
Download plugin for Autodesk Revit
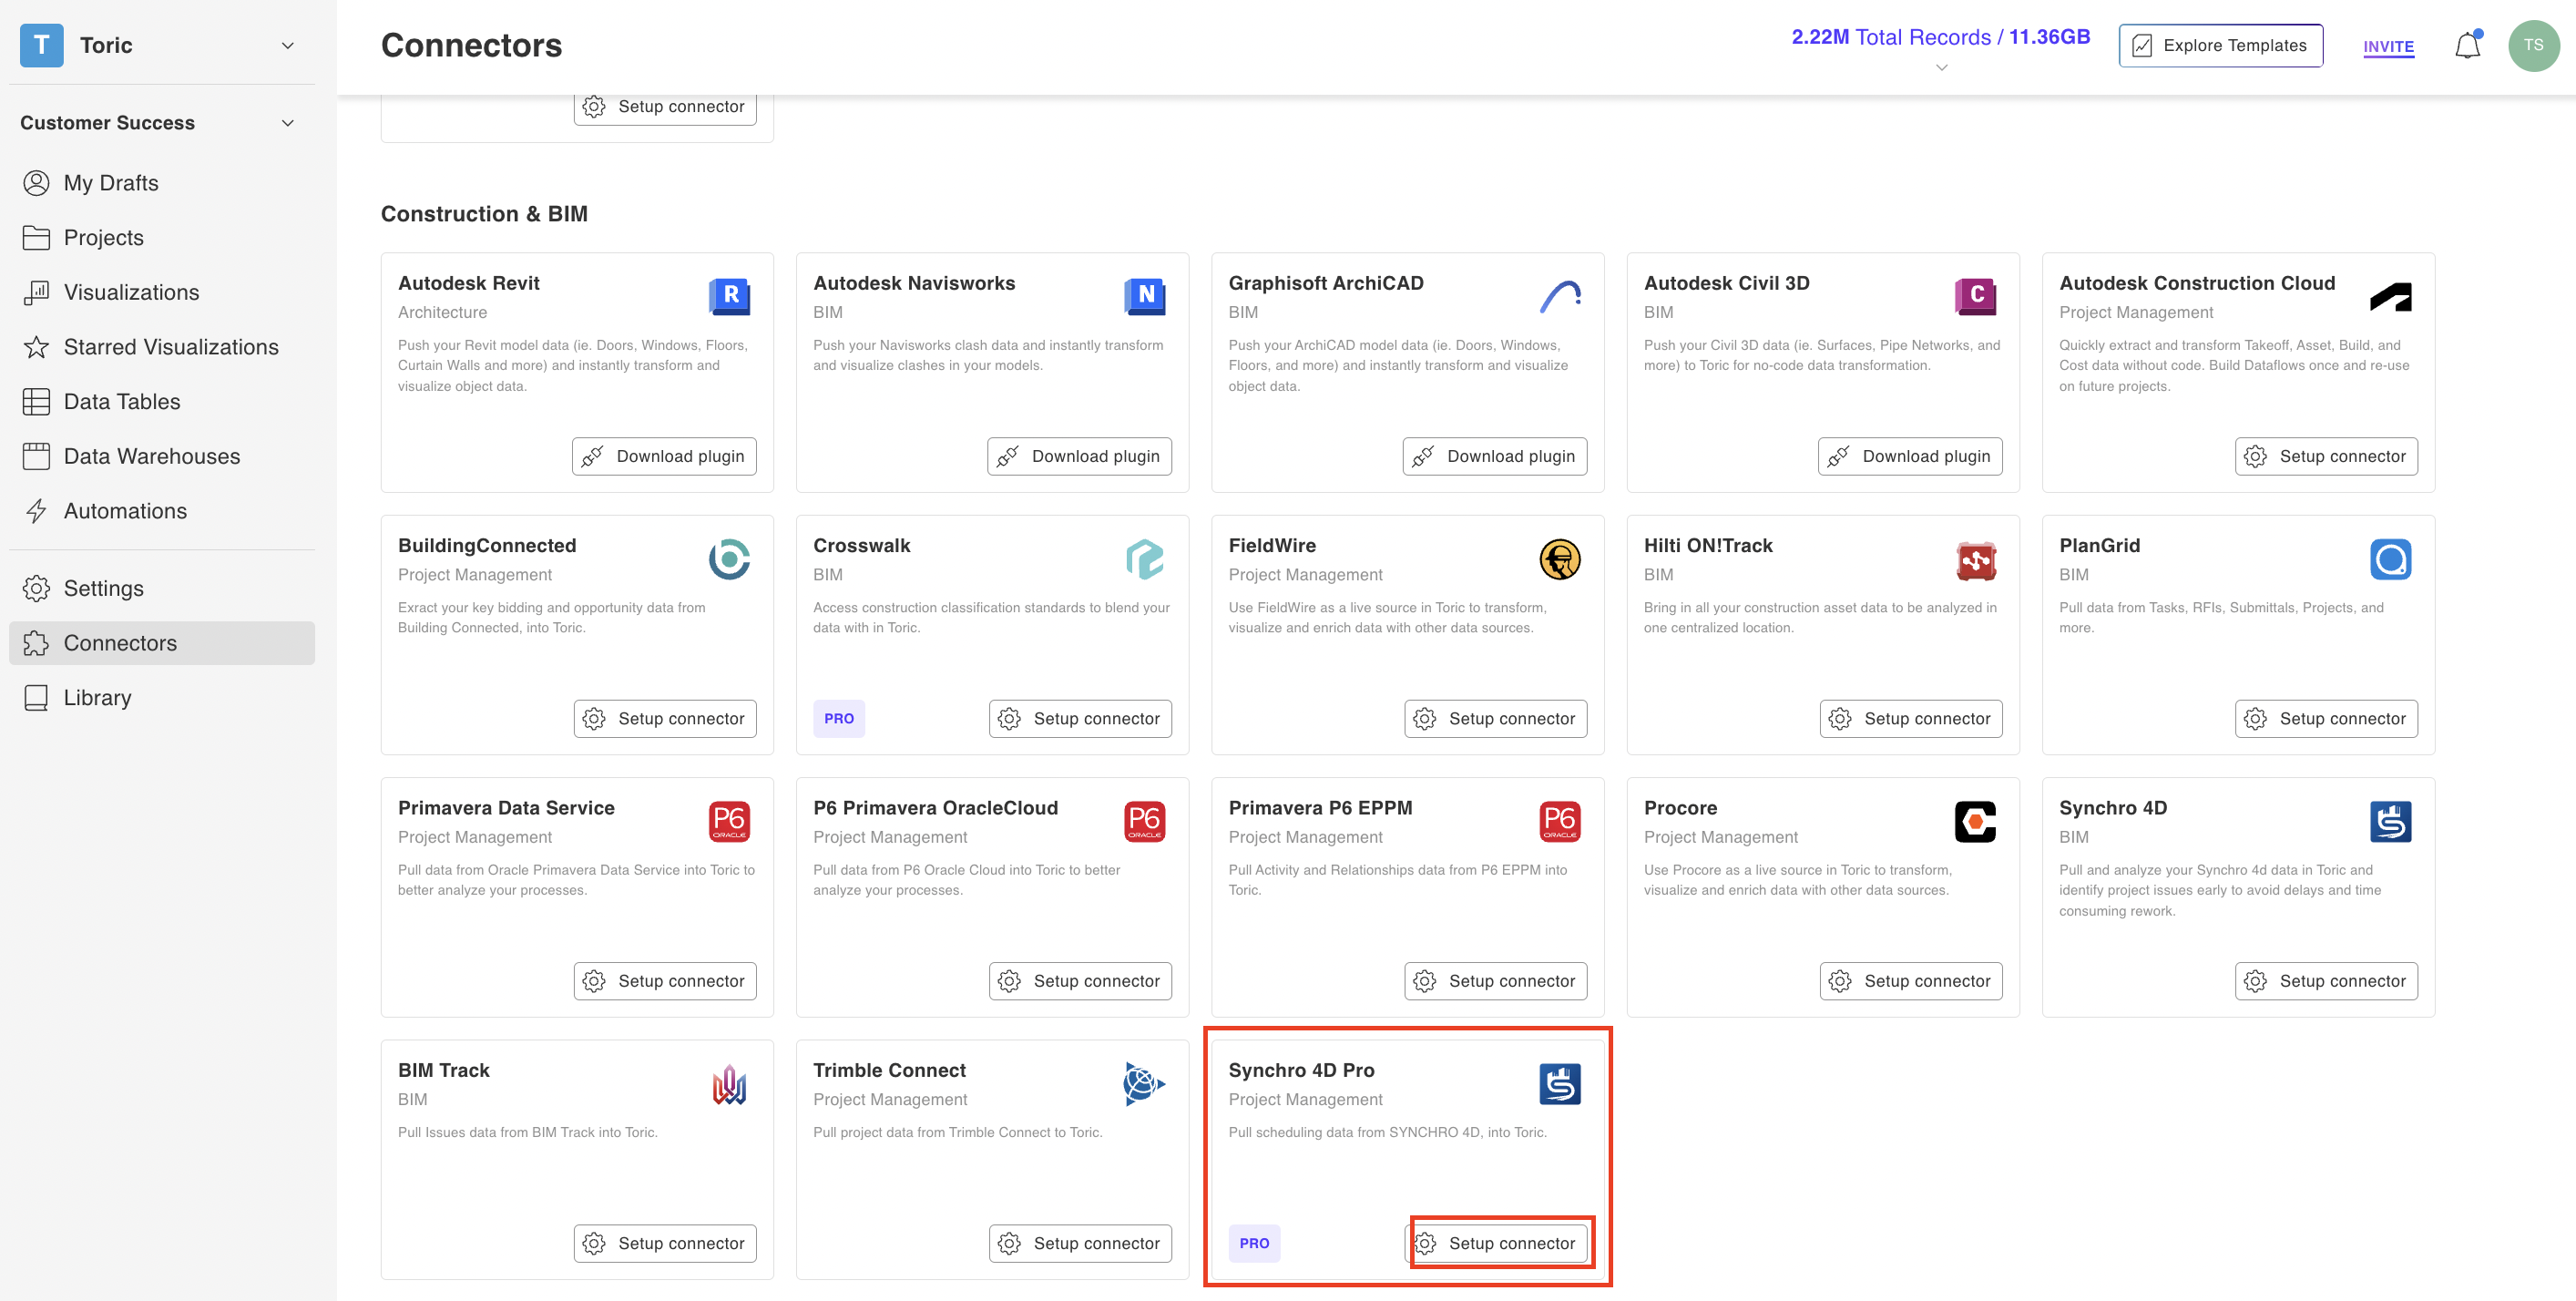tap(664, 456)
